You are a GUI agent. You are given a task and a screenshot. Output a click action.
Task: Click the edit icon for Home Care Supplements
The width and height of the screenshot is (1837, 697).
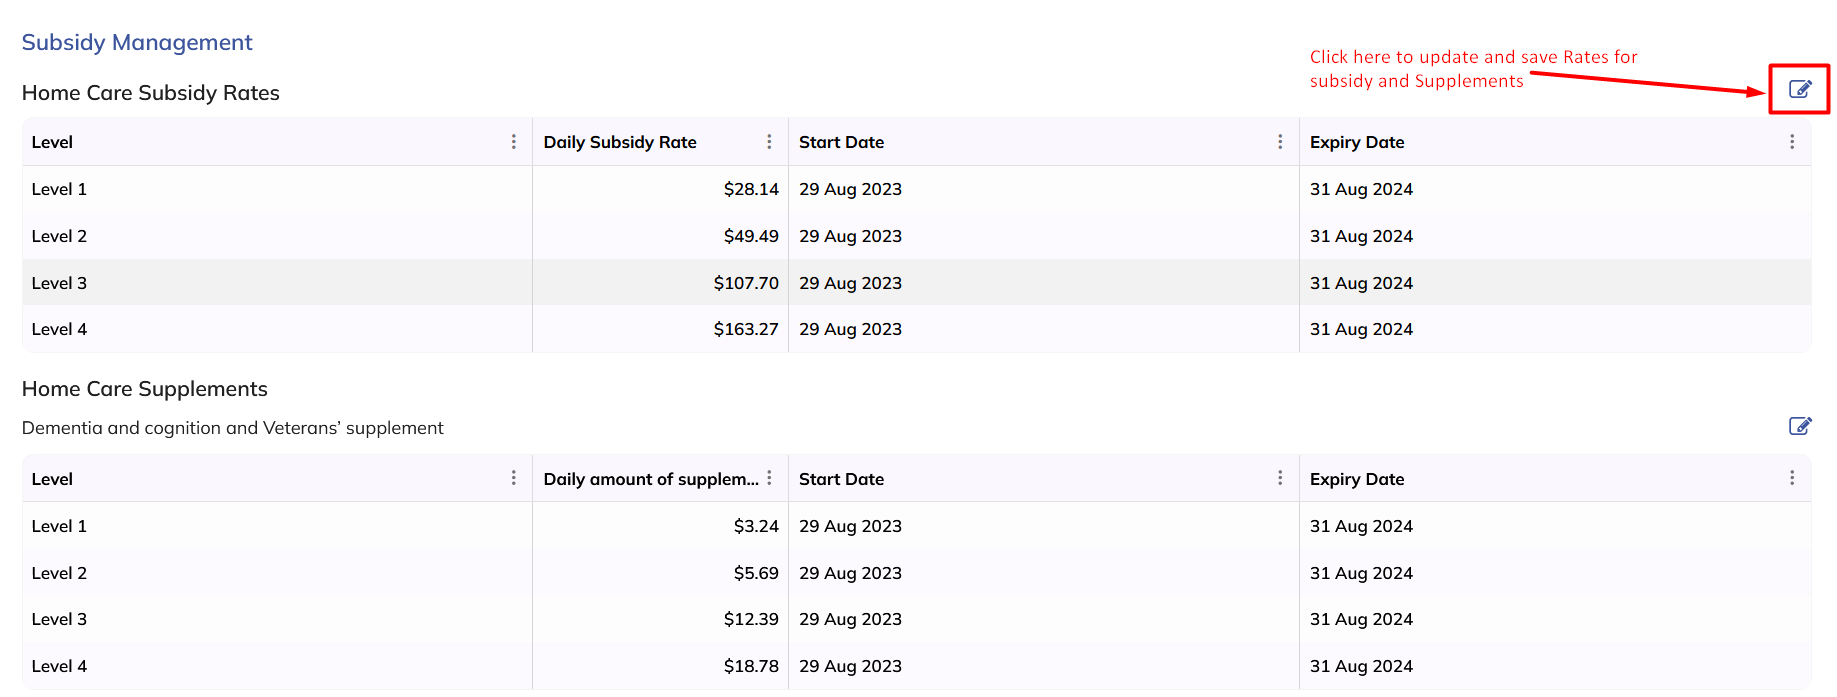[x=1799, y=426]
